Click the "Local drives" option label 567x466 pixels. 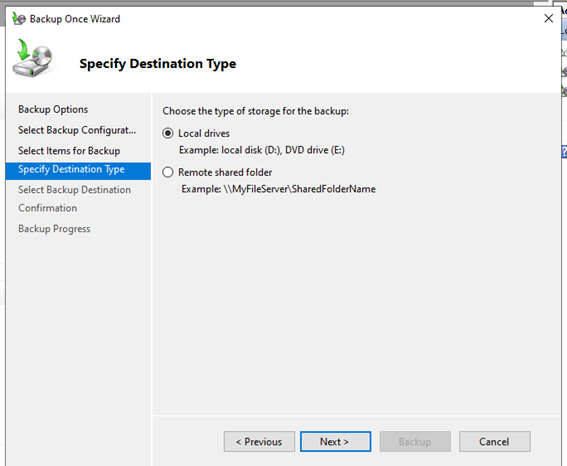pos(204,133)
